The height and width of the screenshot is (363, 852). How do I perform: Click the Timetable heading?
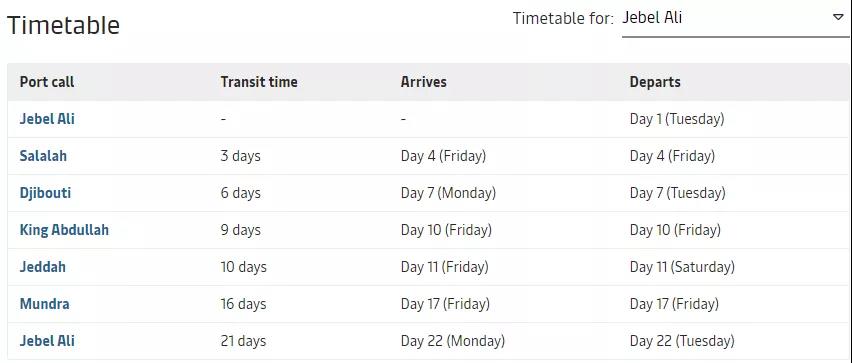pyautogui.click(x=63, y=24)
